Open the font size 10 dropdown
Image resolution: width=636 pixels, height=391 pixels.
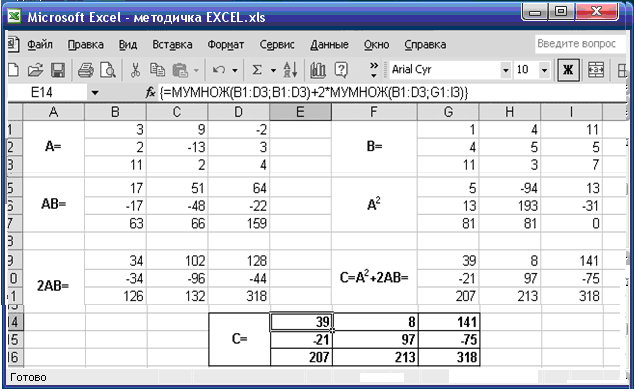545,70
